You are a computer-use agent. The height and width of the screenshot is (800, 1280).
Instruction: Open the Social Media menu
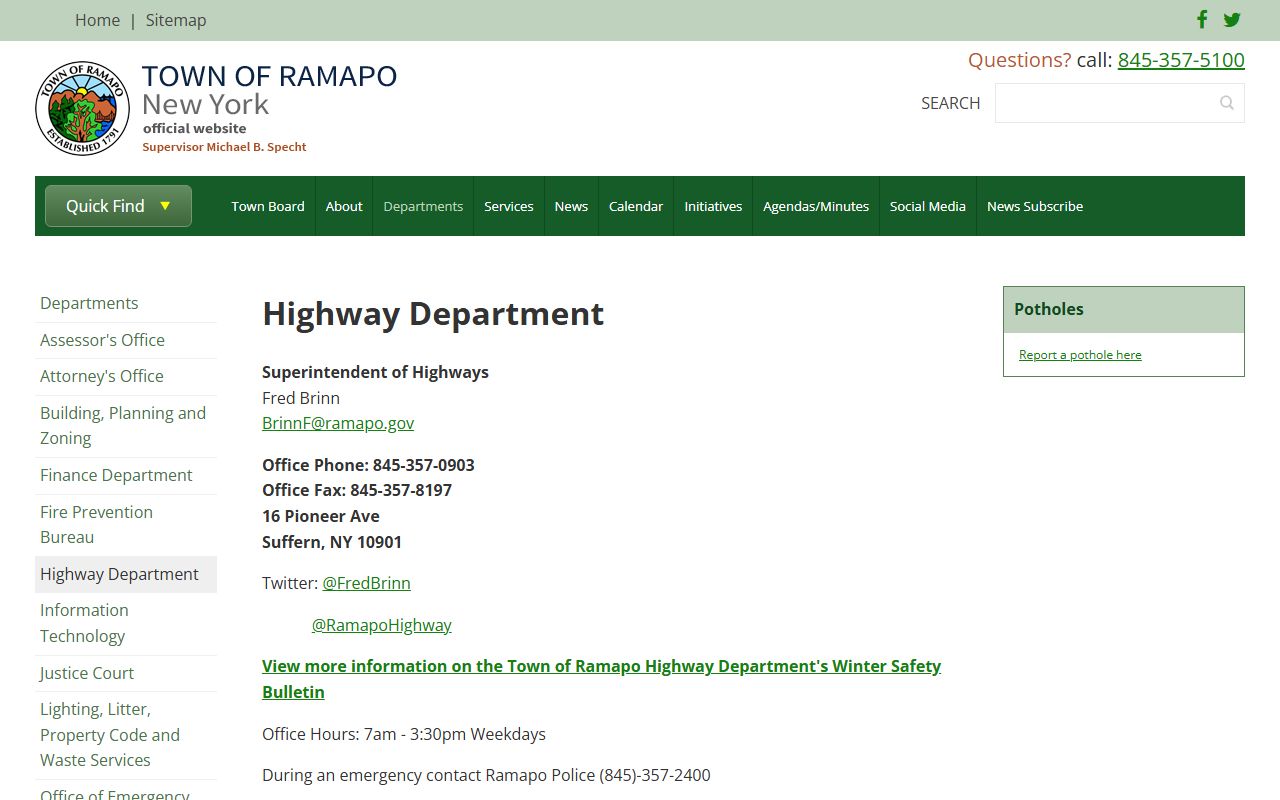[x=928, y=206]
